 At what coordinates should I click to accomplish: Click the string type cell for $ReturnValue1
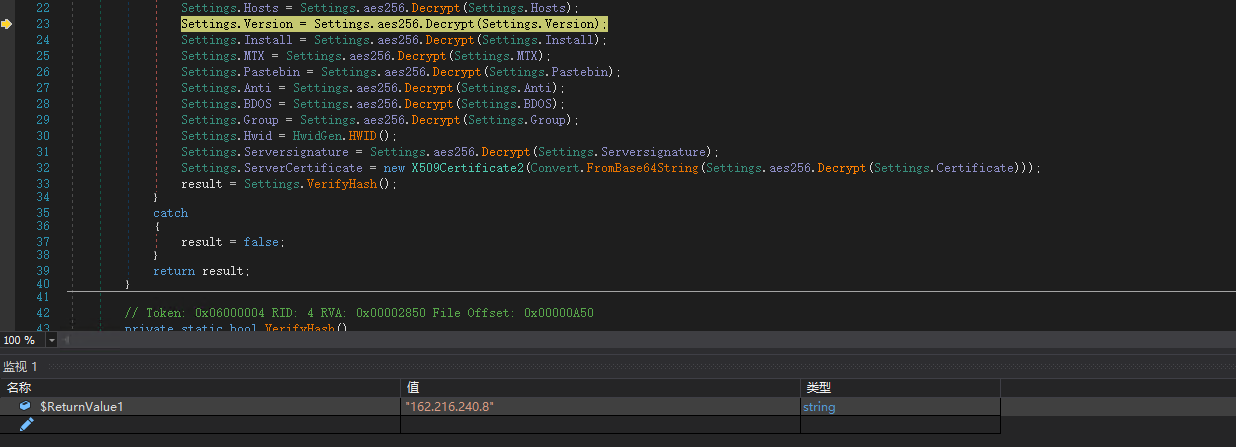point(819,407)
